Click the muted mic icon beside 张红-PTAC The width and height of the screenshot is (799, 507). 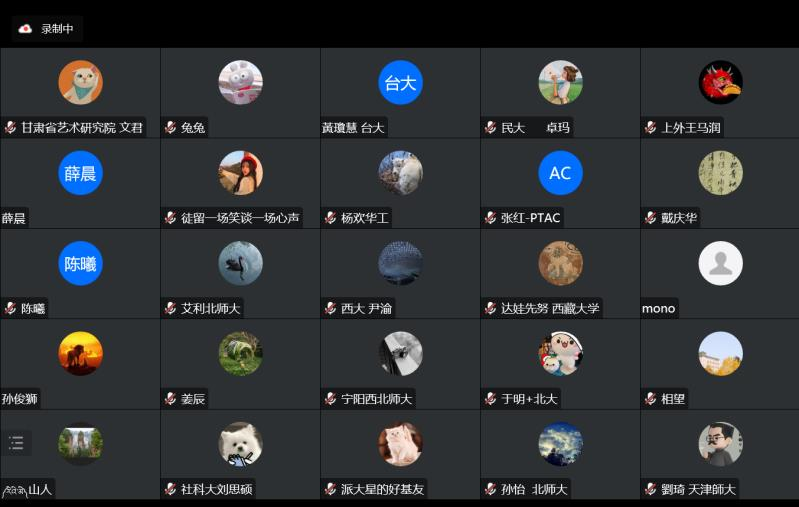click(491, 218)
